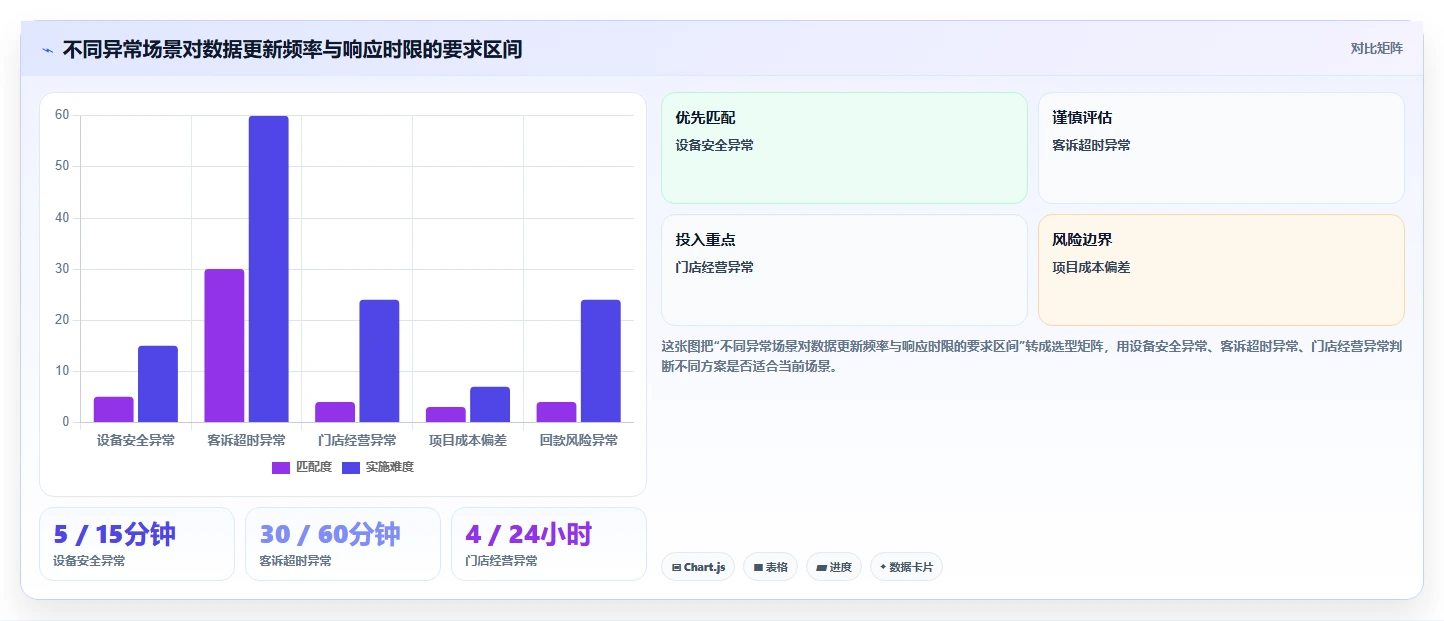Select the 4 / 24小时 stat card
This screenshot has width=1444, height=621.
(x=549, y=544)
